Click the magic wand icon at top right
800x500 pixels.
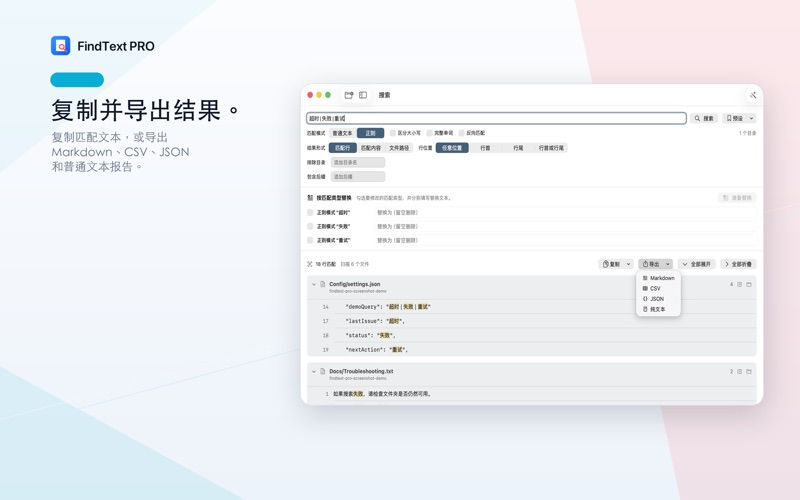pos(753,95)
